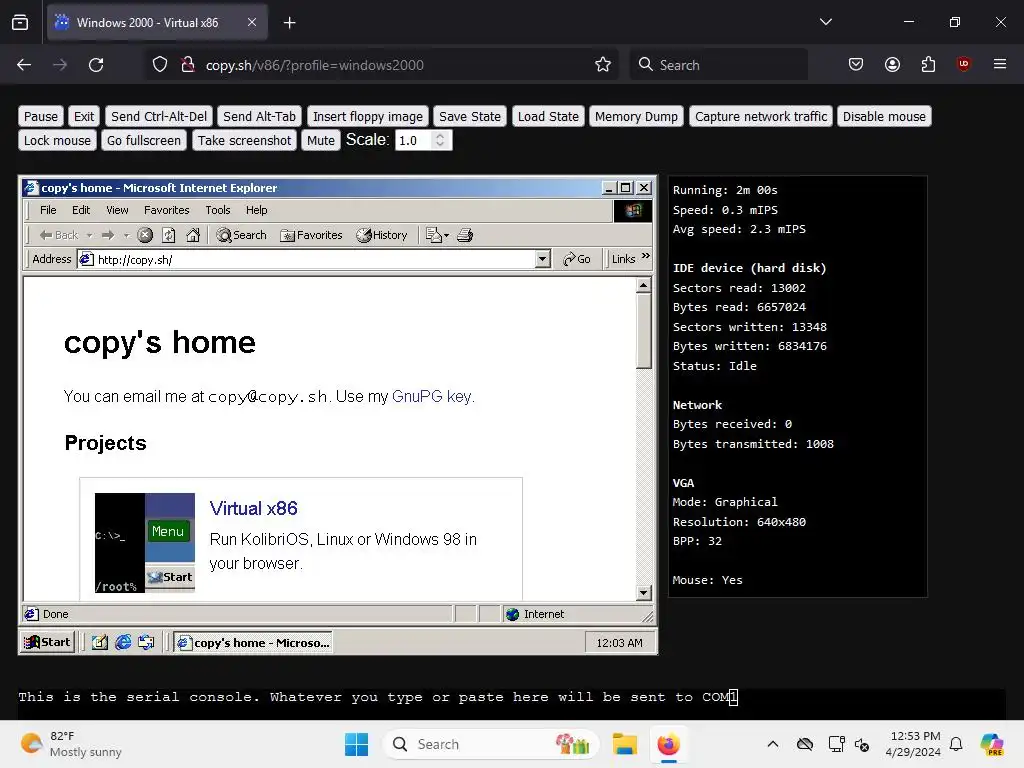Open Firefox list all tabs chevron
Image resolution: width=1024 pixels, height=768 pixels.
coord(825,22)
